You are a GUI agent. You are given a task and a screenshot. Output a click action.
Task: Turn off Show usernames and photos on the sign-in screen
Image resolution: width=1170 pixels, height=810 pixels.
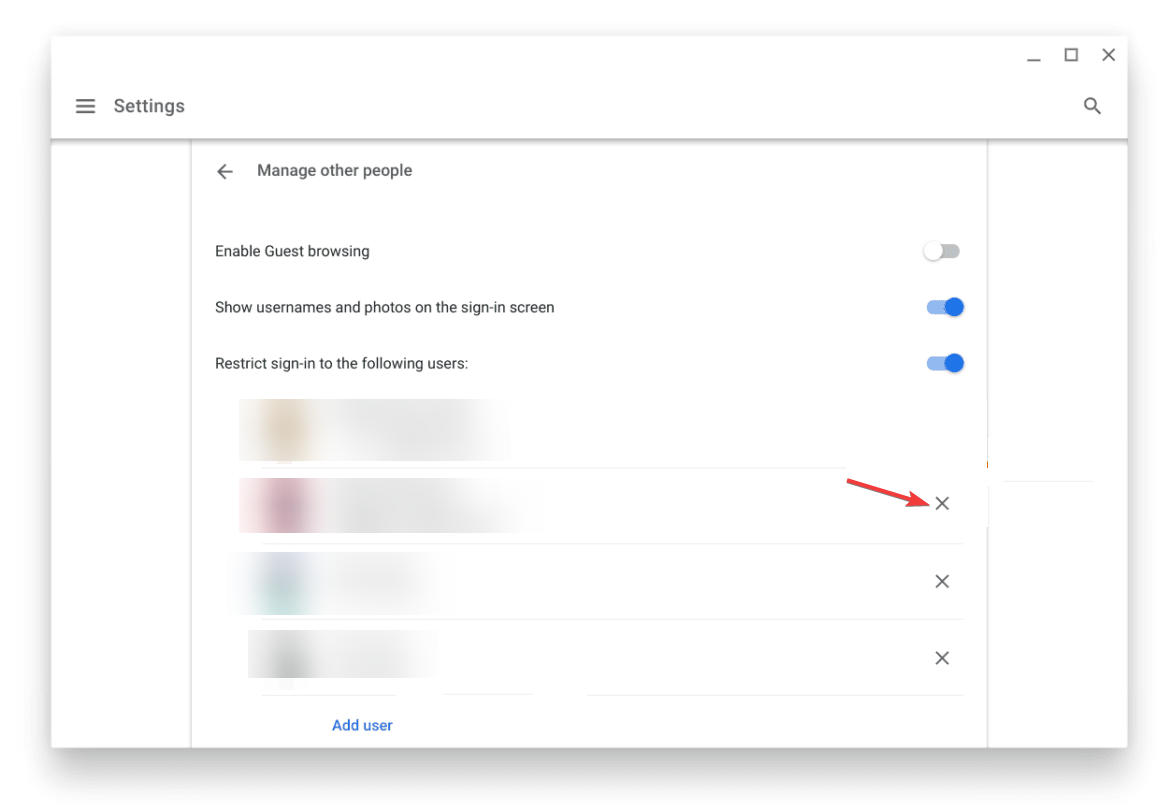pos(945,307)
